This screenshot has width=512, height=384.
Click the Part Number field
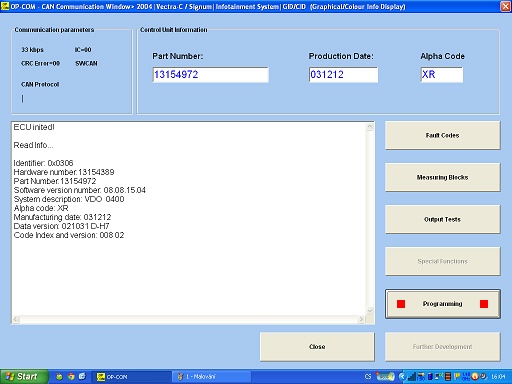point(211,75)
